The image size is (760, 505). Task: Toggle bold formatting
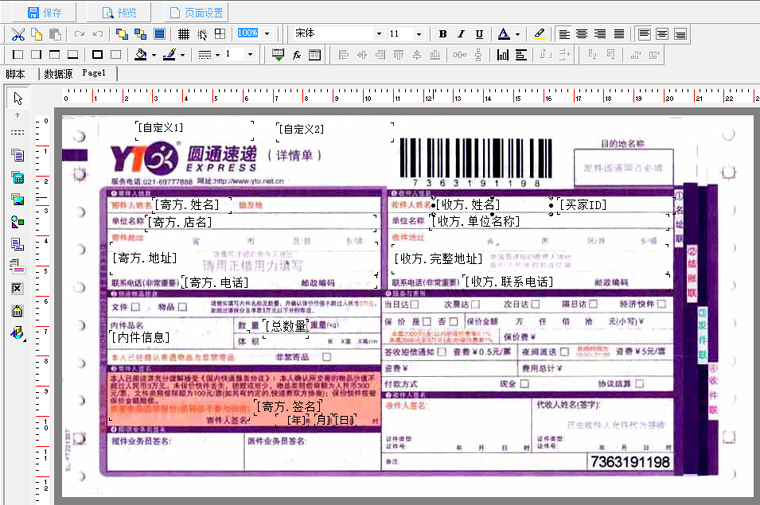pyautogui.click(x=443, y=34)
